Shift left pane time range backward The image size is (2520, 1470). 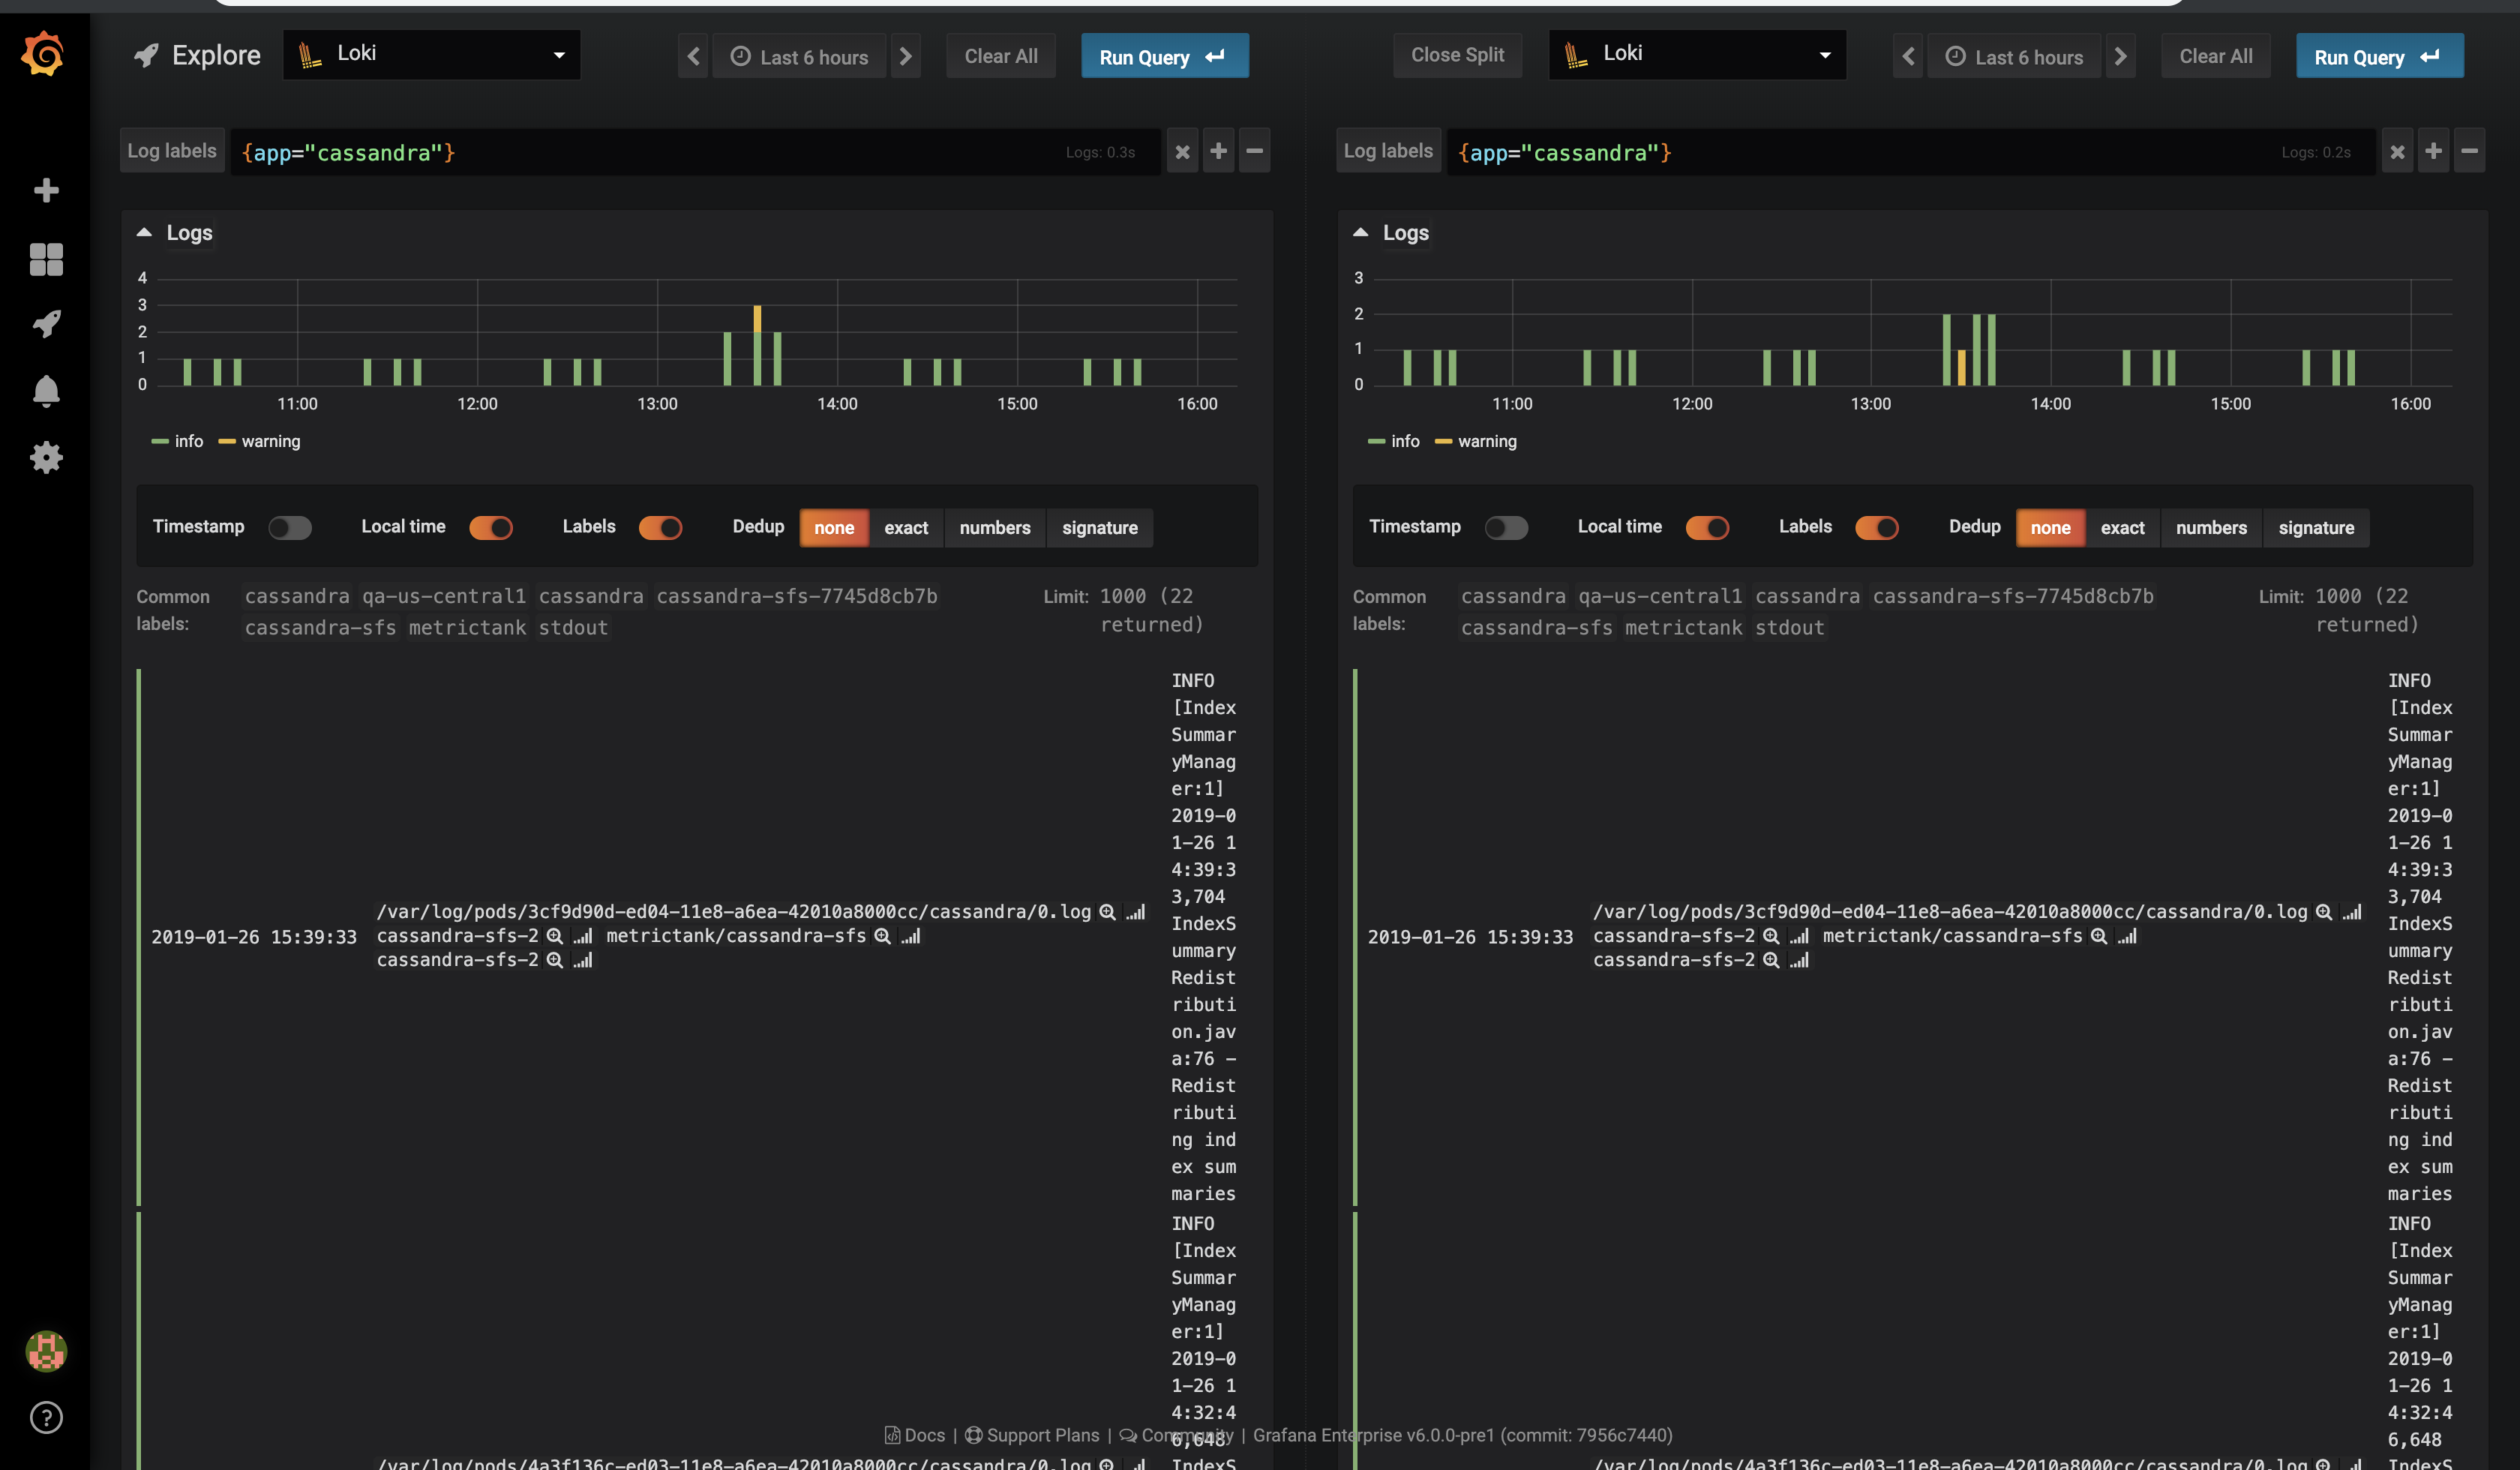click(x=693, y=56)
